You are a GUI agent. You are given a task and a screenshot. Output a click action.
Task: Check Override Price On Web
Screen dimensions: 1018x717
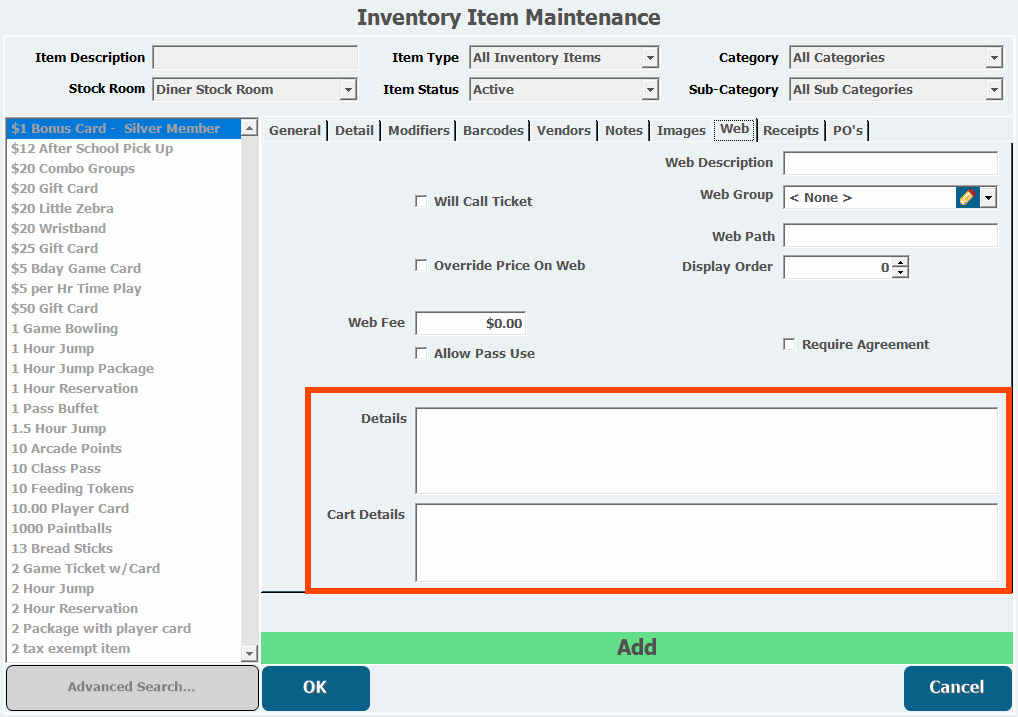(x=421, y=266)
